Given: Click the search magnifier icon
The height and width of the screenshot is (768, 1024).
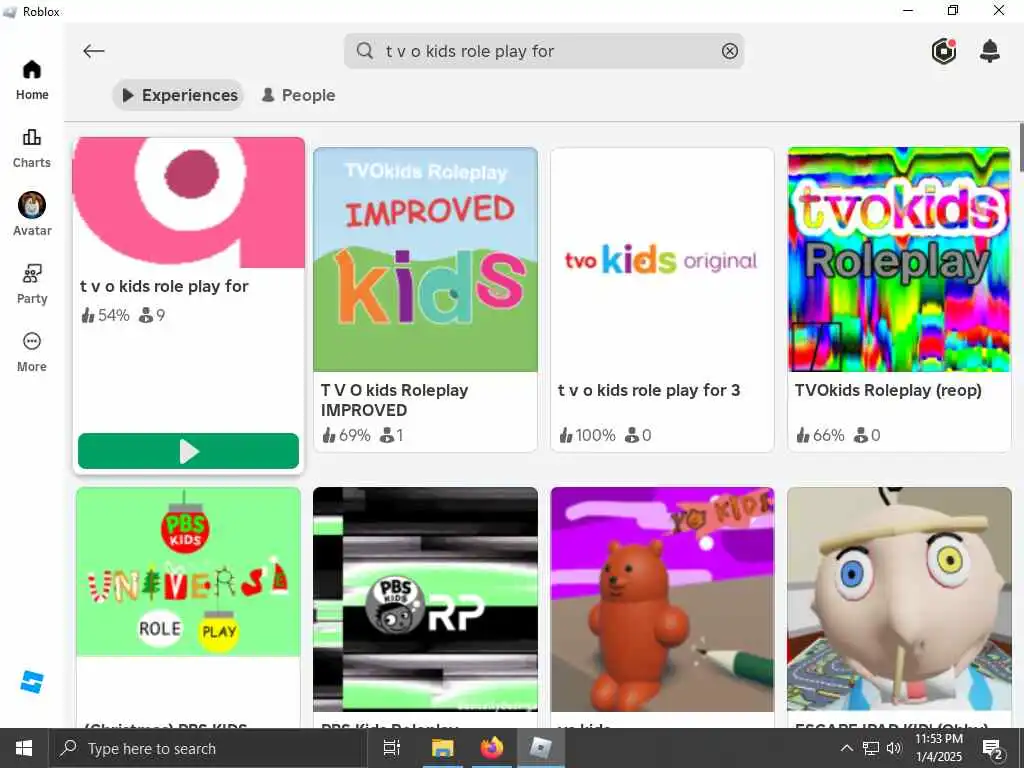Looking at the screenshot, I should 364,51.
